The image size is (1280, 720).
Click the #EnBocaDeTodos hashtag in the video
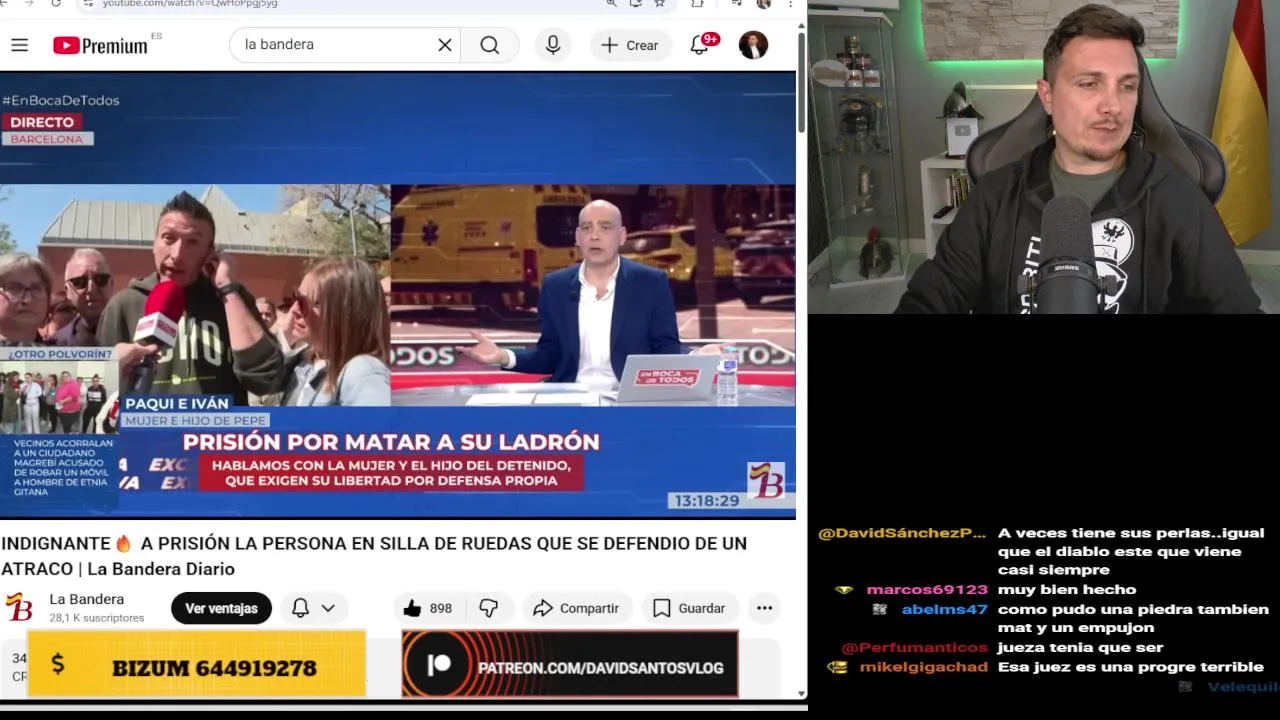tap(61, 100)
